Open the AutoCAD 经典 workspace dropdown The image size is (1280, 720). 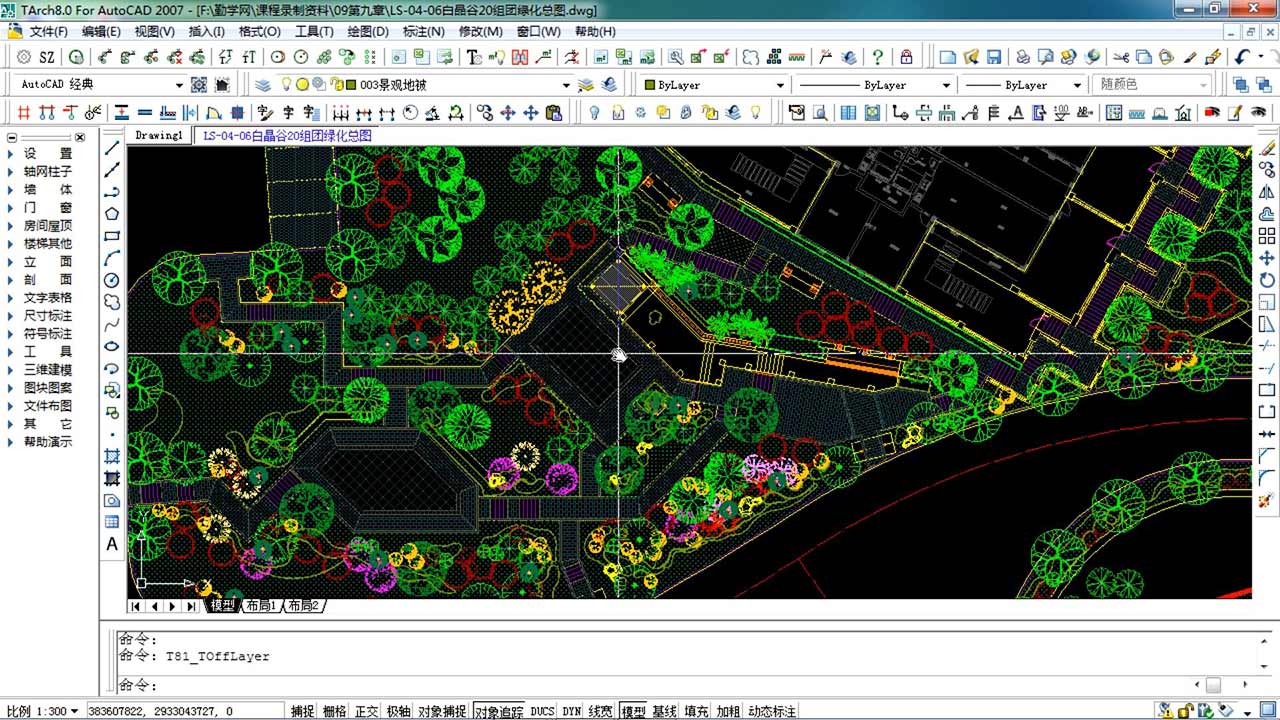coord(179,85)
